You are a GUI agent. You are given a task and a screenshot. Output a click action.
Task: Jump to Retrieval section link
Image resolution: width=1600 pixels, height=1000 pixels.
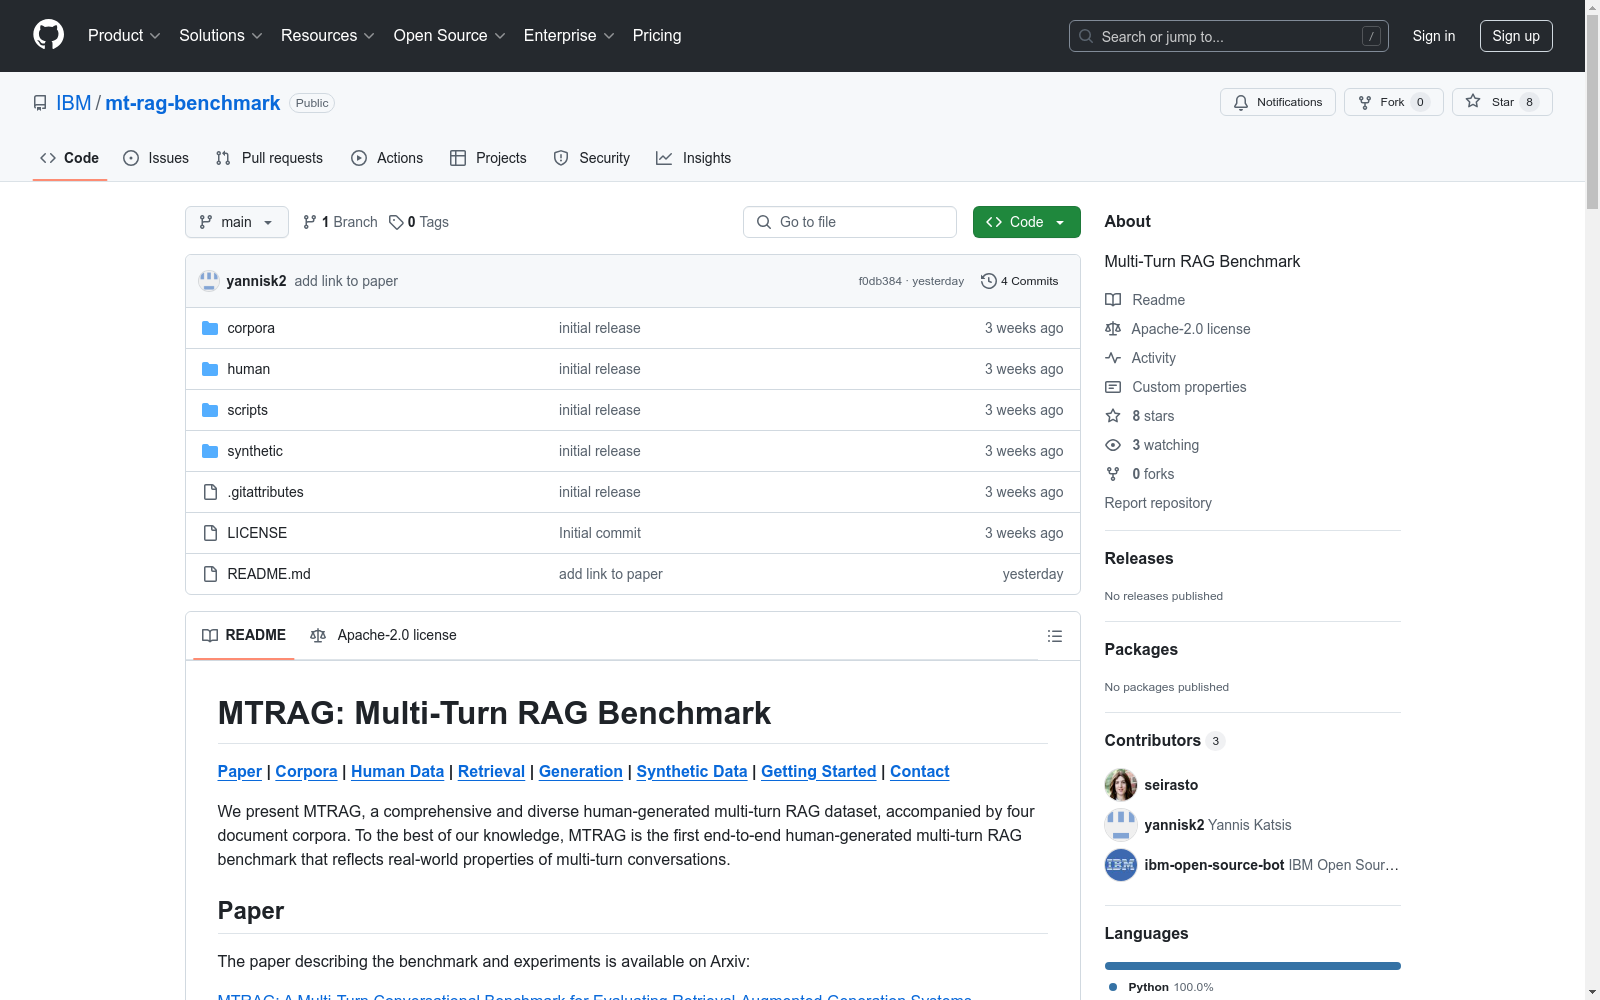pos(491,771)
